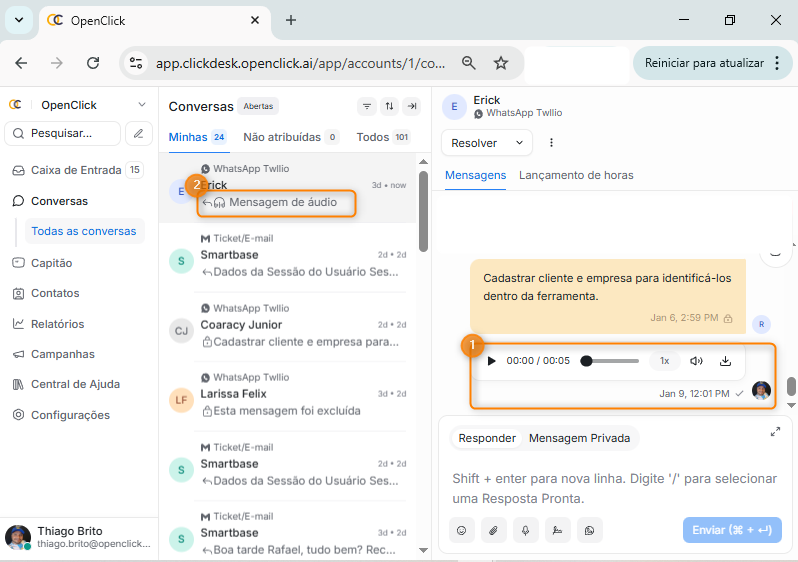Change audio playback speed 1x

(664, 361)
